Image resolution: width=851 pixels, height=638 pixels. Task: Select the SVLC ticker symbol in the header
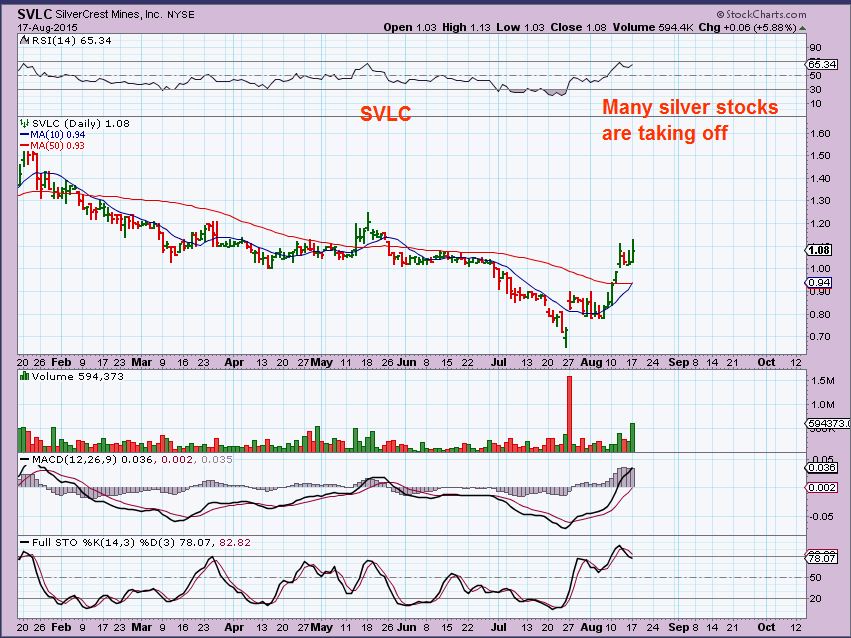[x=35, y=14]
